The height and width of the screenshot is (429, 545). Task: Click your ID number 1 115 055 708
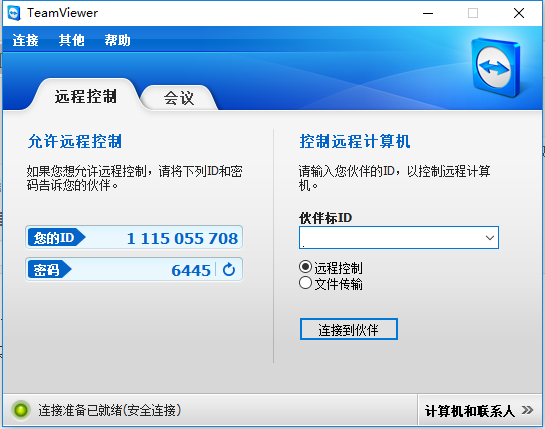(182, 238)
